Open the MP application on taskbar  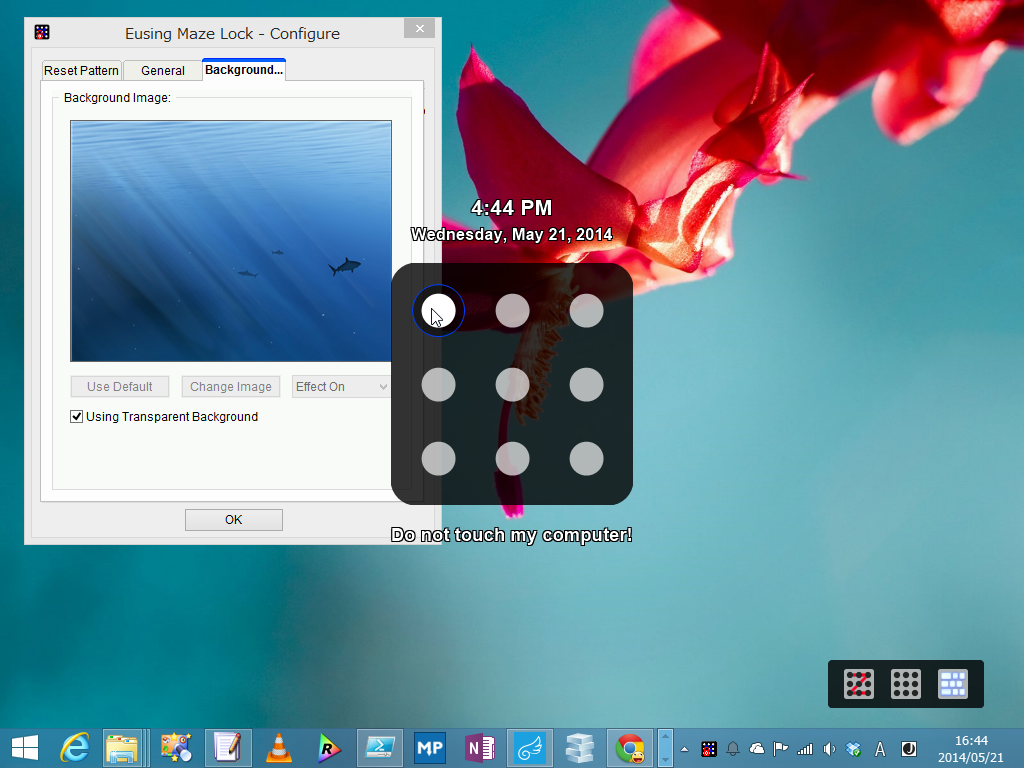click(430, 748)
